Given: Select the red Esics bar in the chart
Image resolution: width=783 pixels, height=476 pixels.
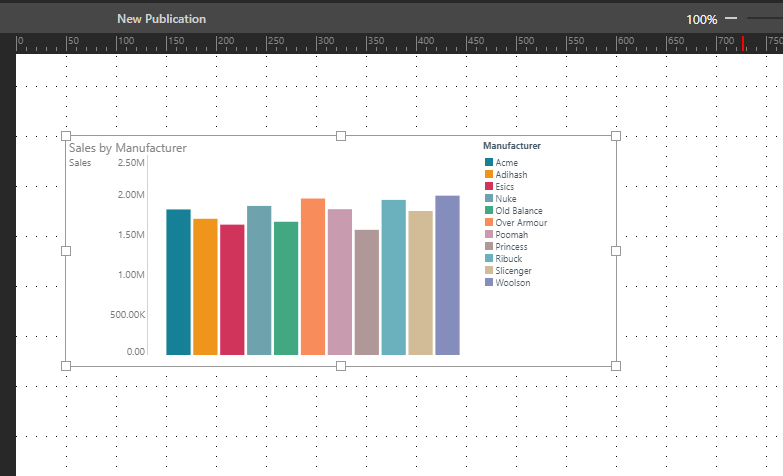Looking at the screenshot, I should tap(232, 290).
